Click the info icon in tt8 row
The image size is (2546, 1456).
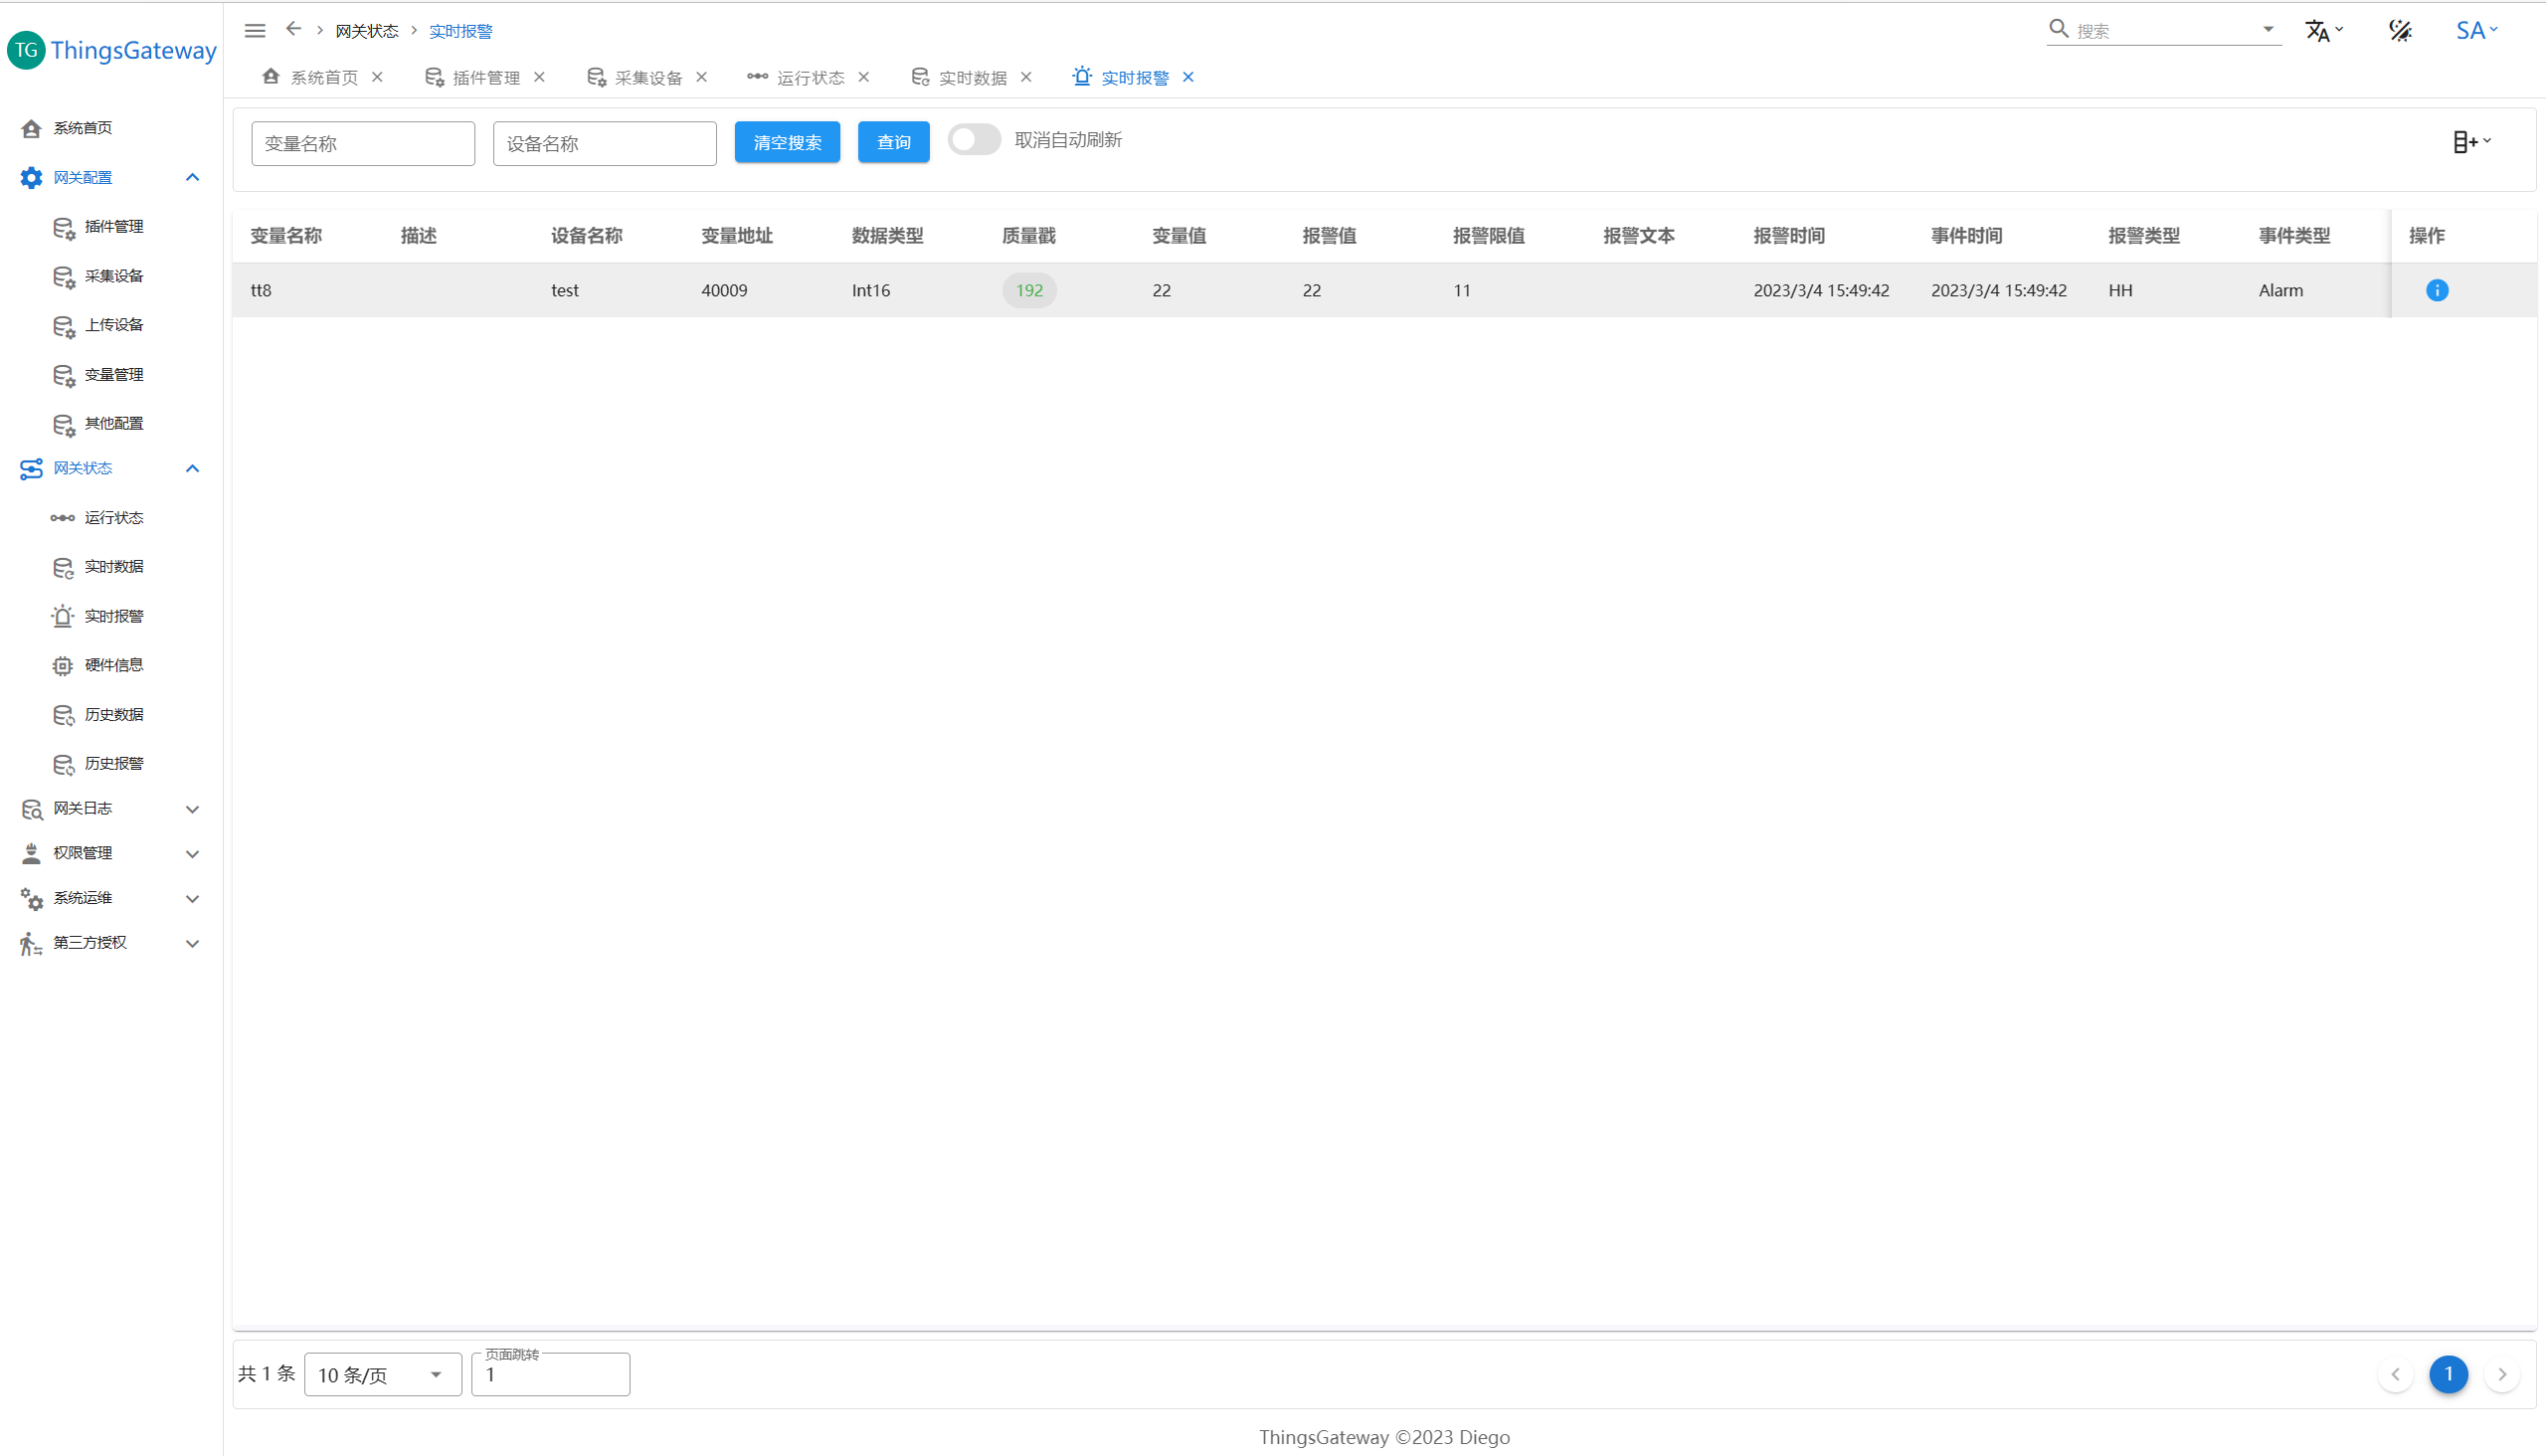2436,290
